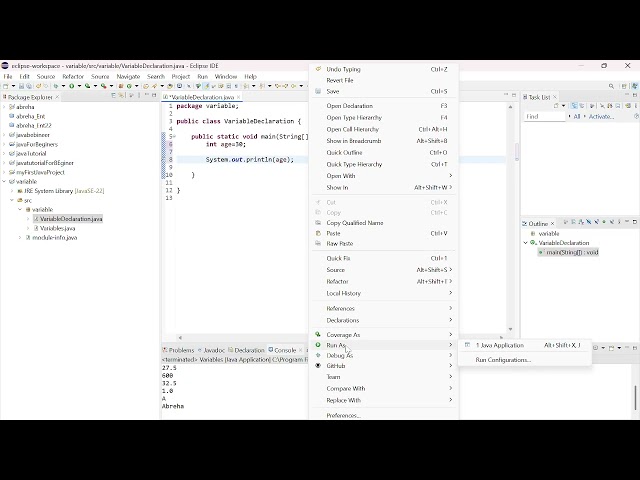
Task: Click the Run (green play) toolbar icon
Action: (71, 86)
